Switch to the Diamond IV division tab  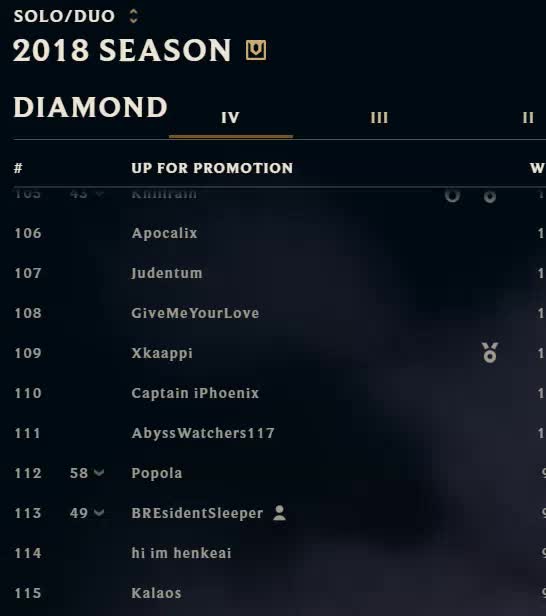pos(231,118)
